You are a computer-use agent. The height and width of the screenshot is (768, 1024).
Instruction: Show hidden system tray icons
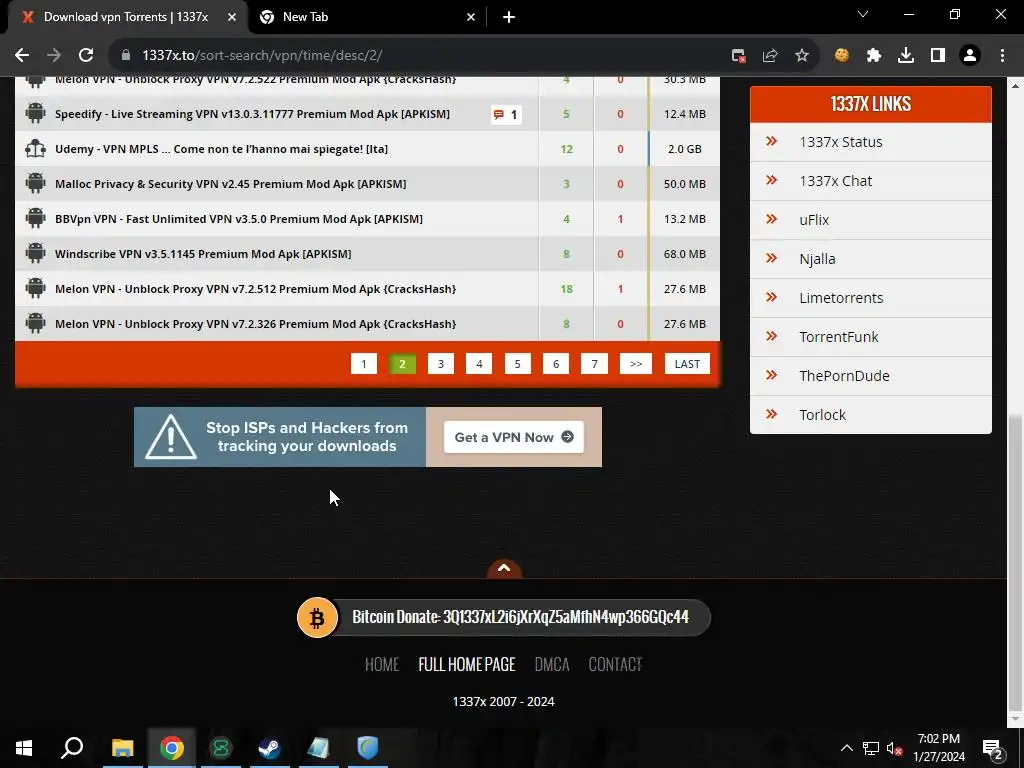click(x=846, y=748)
